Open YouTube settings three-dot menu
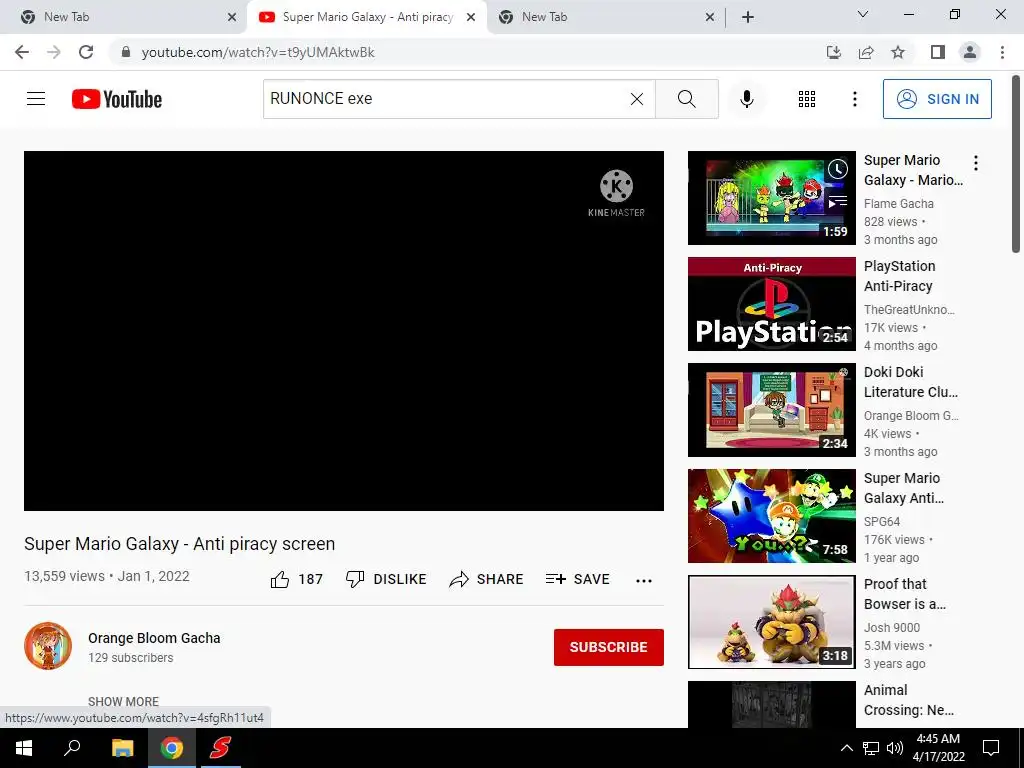 tap(854, 99)
